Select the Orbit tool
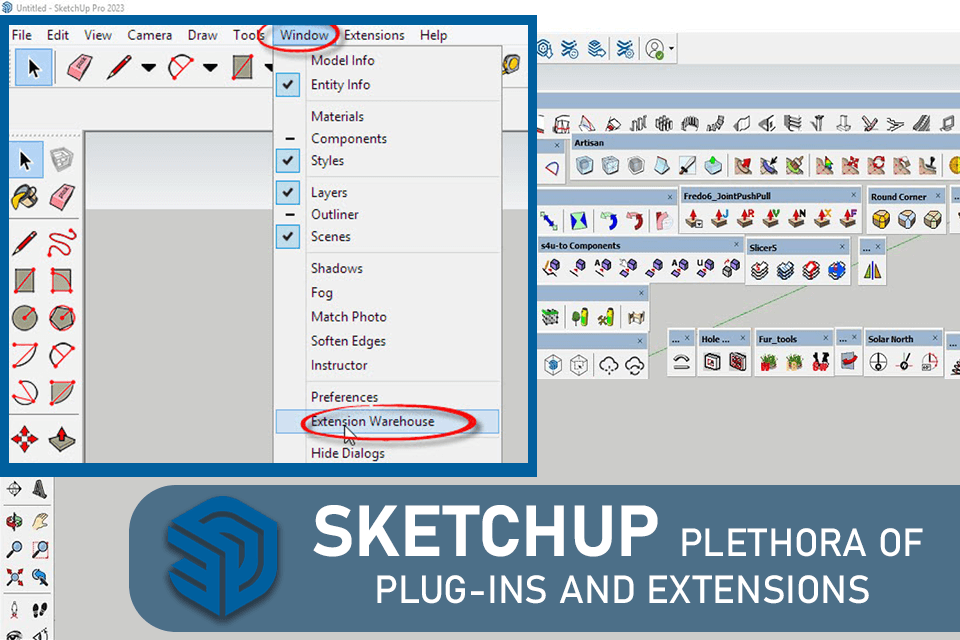The height and width of the screenshot is (640, 960). coord(14,522)
